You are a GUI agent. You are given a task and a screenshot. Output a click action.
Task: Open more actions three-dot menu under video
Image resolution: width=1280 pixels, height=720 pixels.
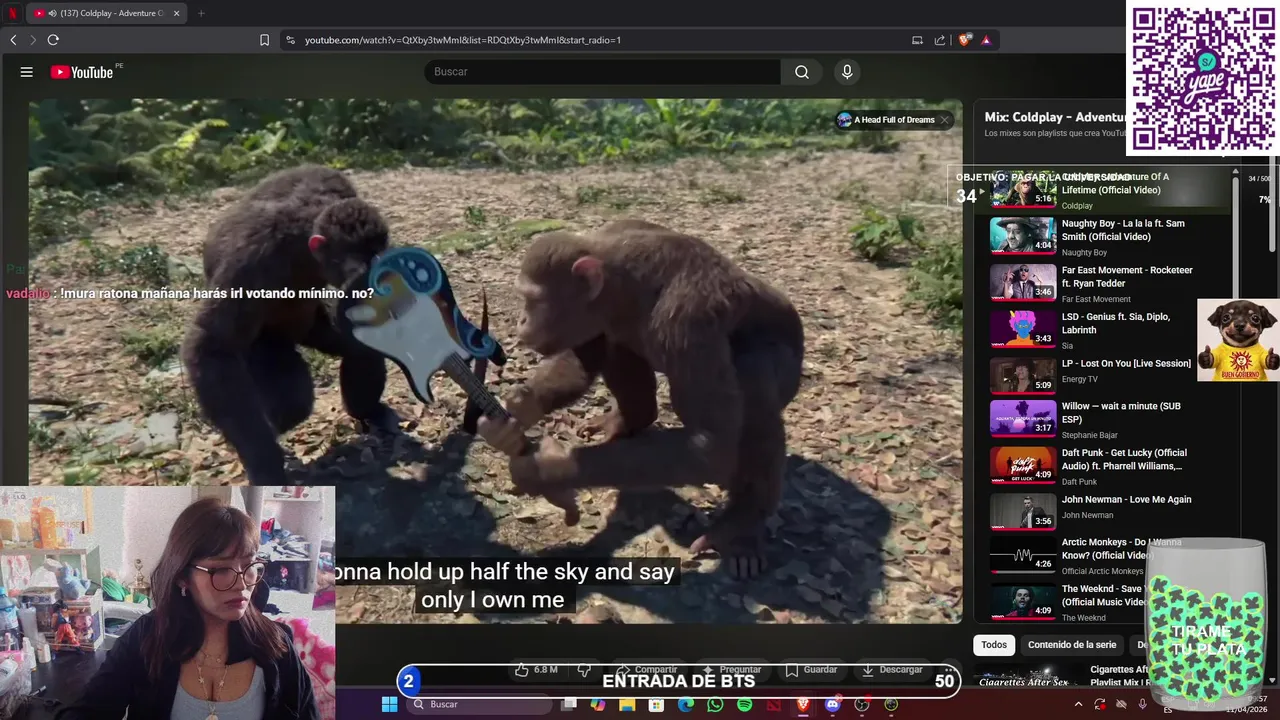tap(947, 670)
